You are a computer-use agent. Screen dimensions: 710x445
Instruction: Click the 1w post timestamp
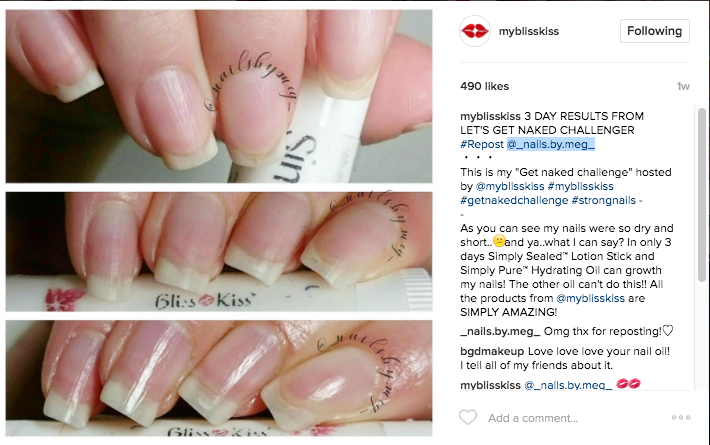click(x=683, y=86)
